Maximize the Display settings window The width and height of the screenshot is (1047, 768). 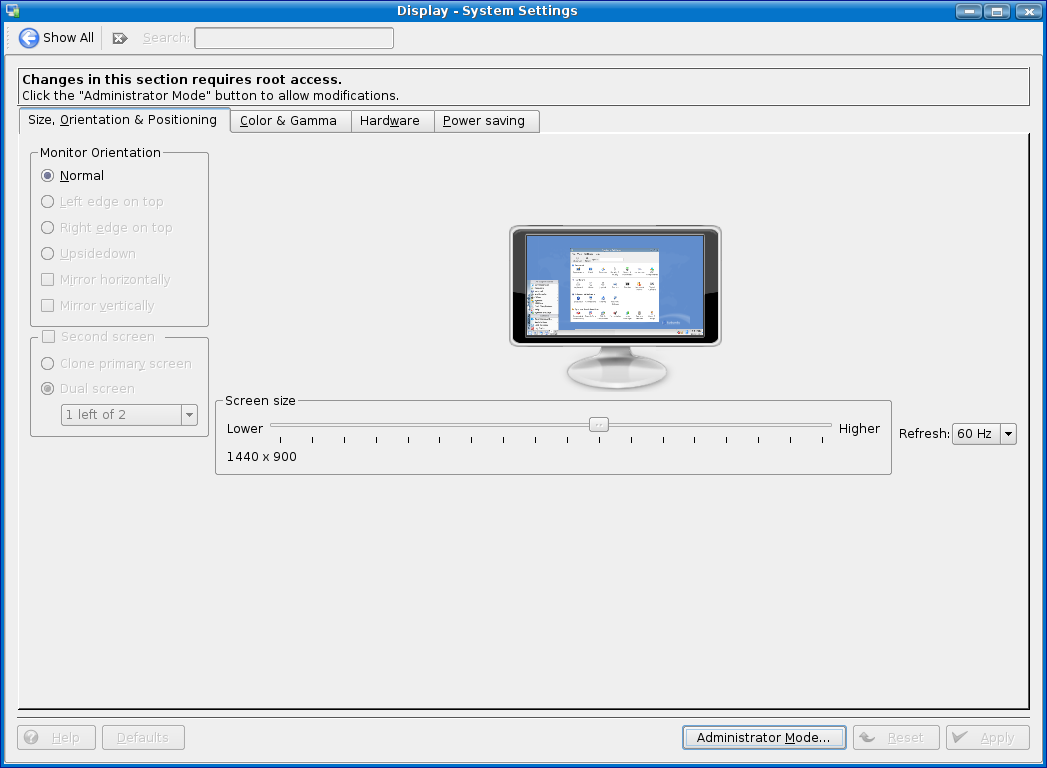point(996,11)
